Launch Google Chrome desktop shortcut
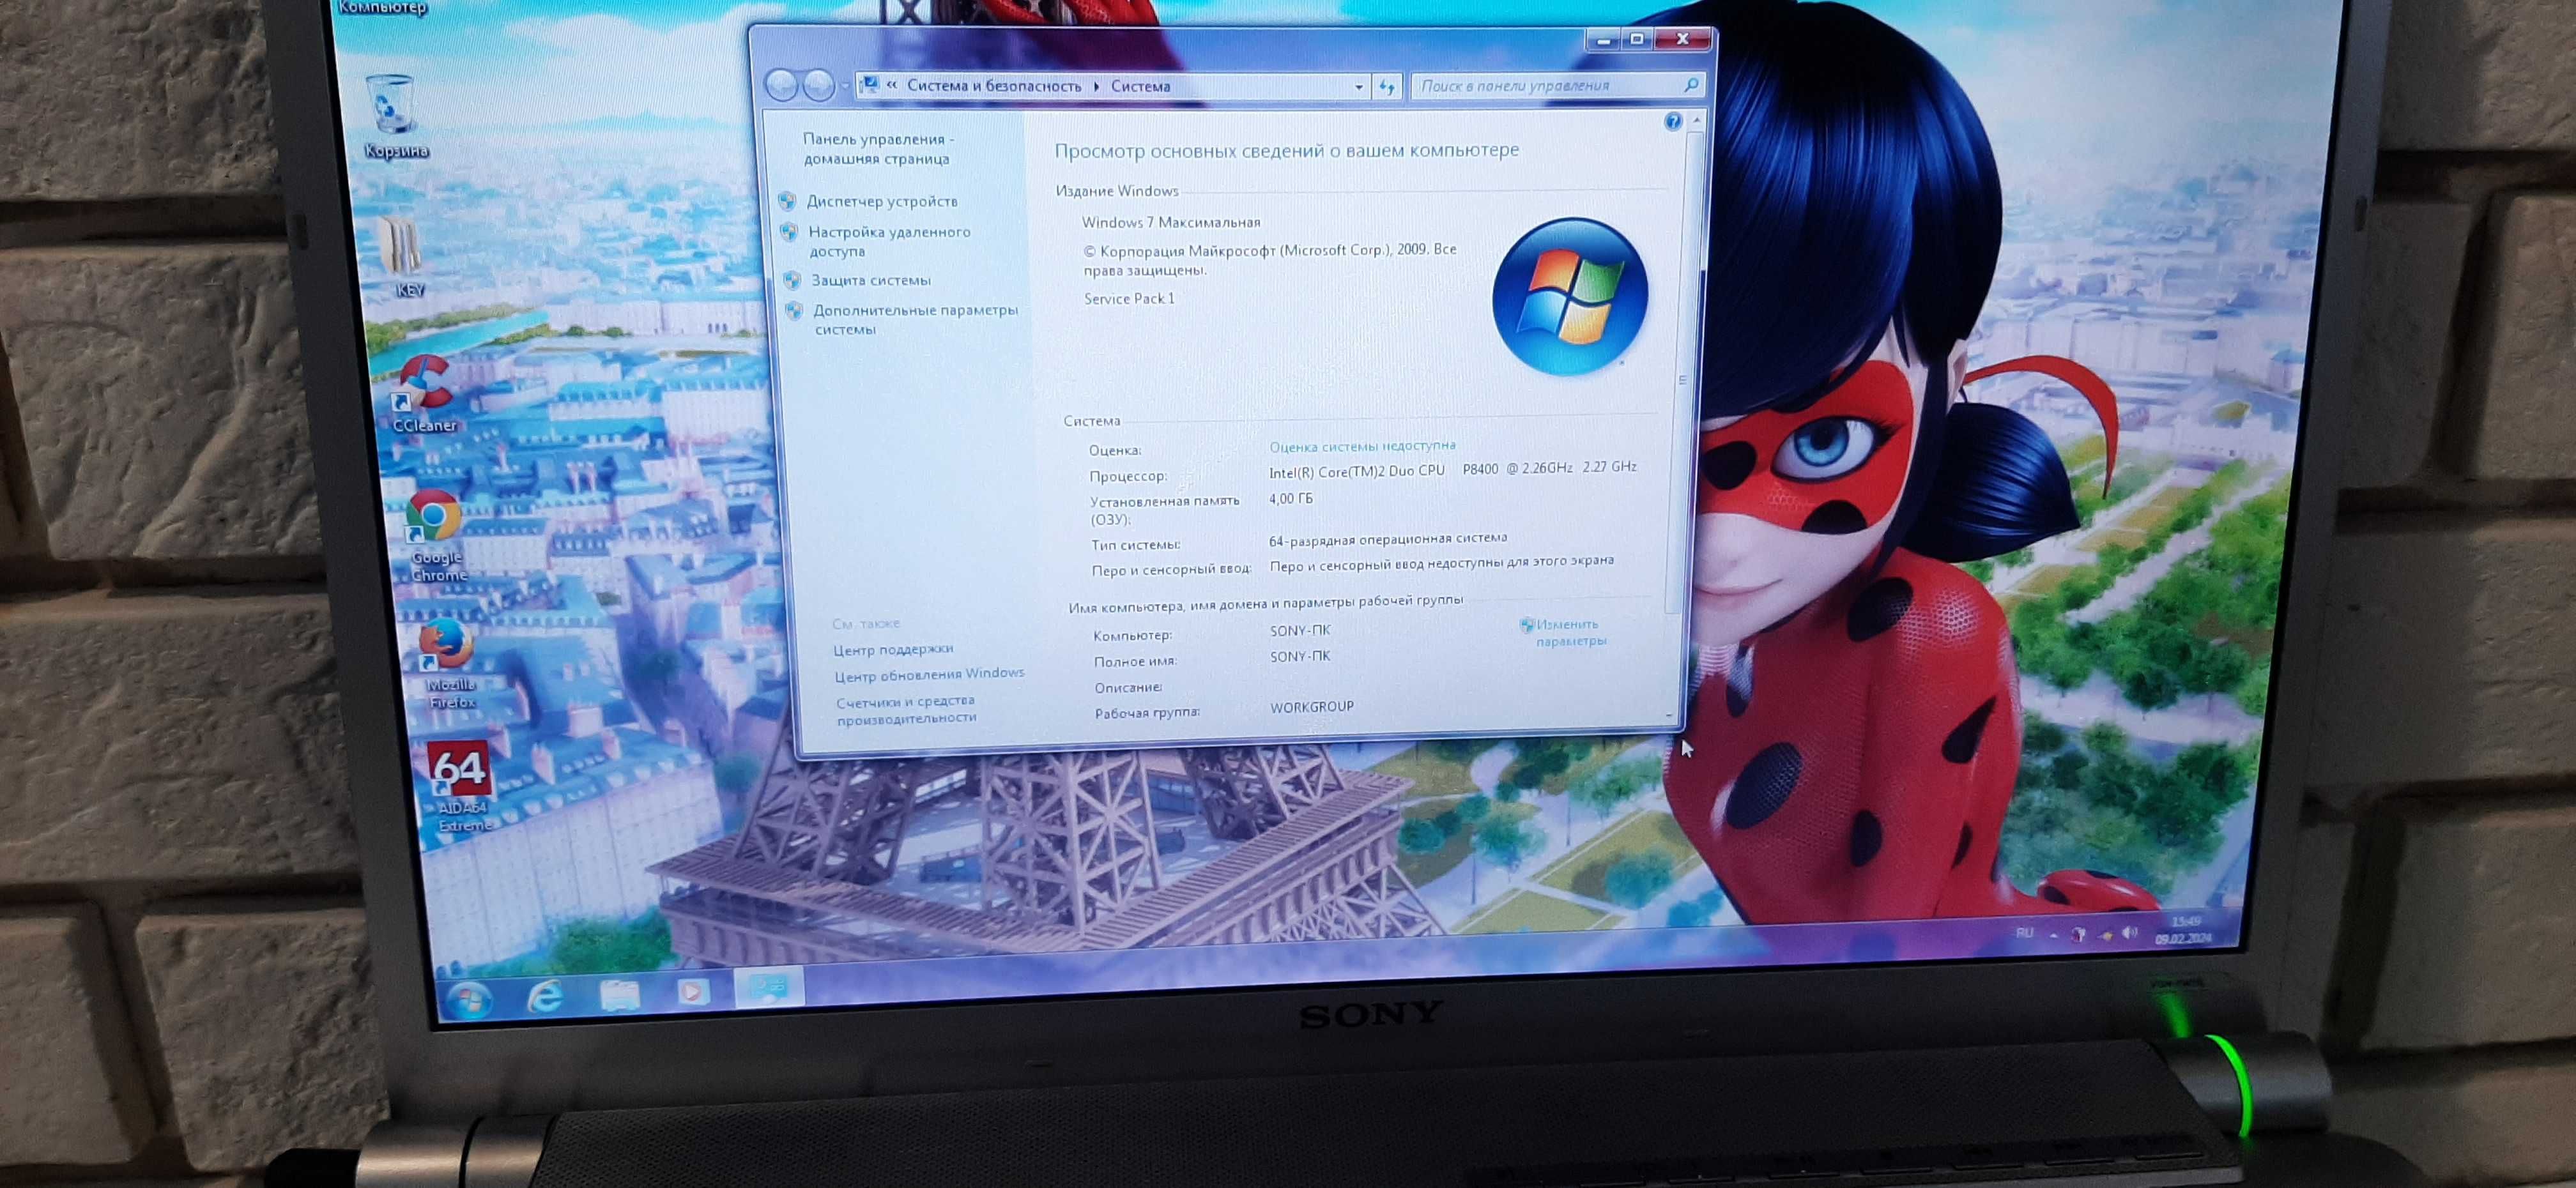 click(x=435, y=535)
